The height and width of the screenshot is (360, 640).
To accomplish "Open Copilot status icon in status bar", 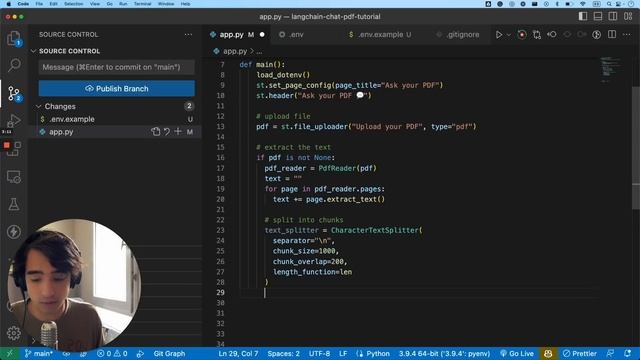I will [548, 353].
